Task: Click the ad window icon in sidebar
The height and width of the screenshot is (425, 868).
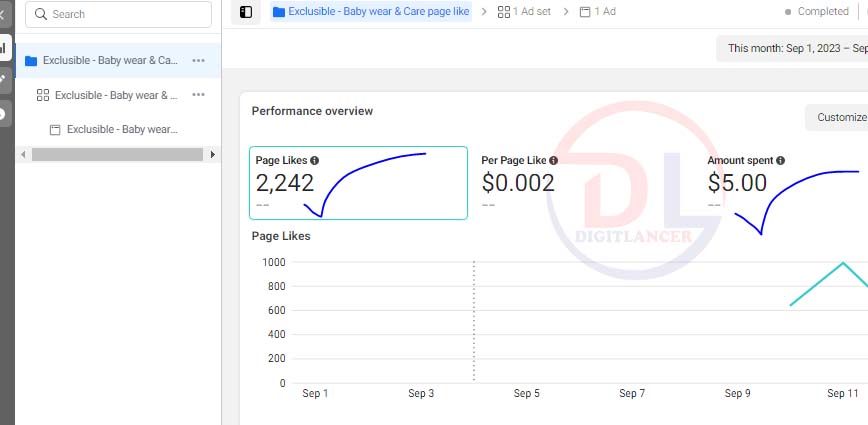Action: click(x=55, y=130)
